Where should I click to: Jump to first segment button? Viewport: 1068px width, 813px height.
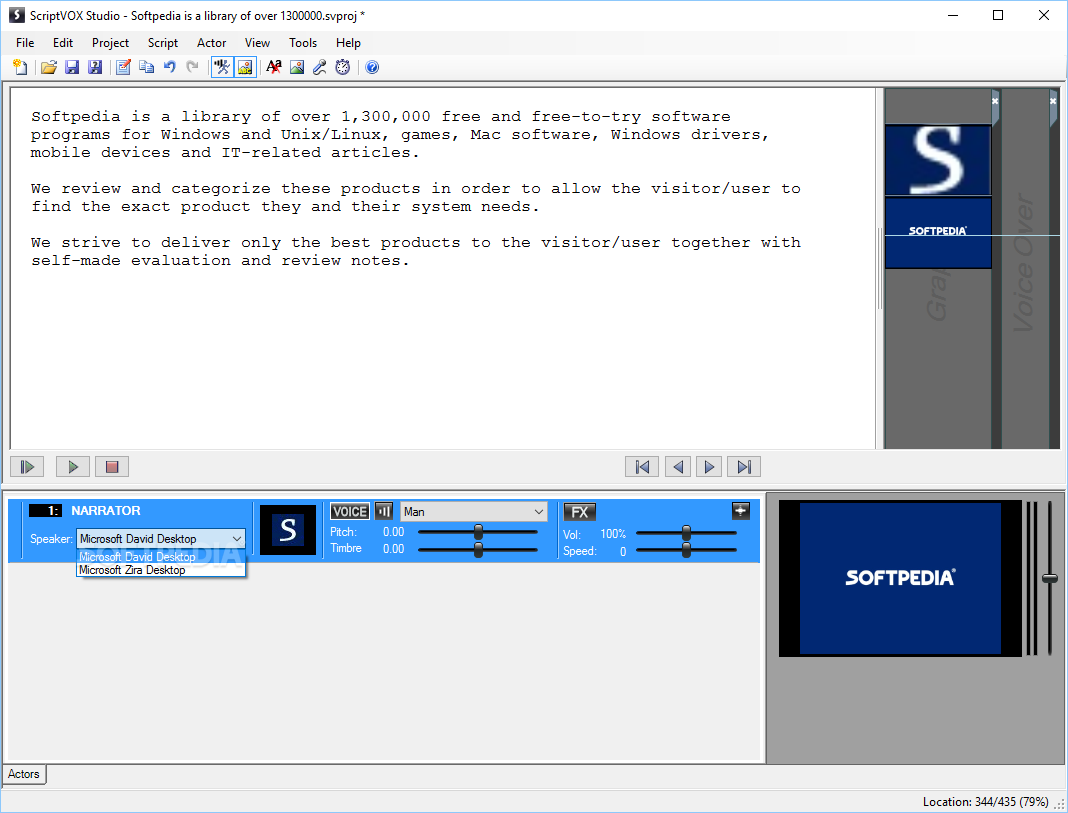pos(642,466)
